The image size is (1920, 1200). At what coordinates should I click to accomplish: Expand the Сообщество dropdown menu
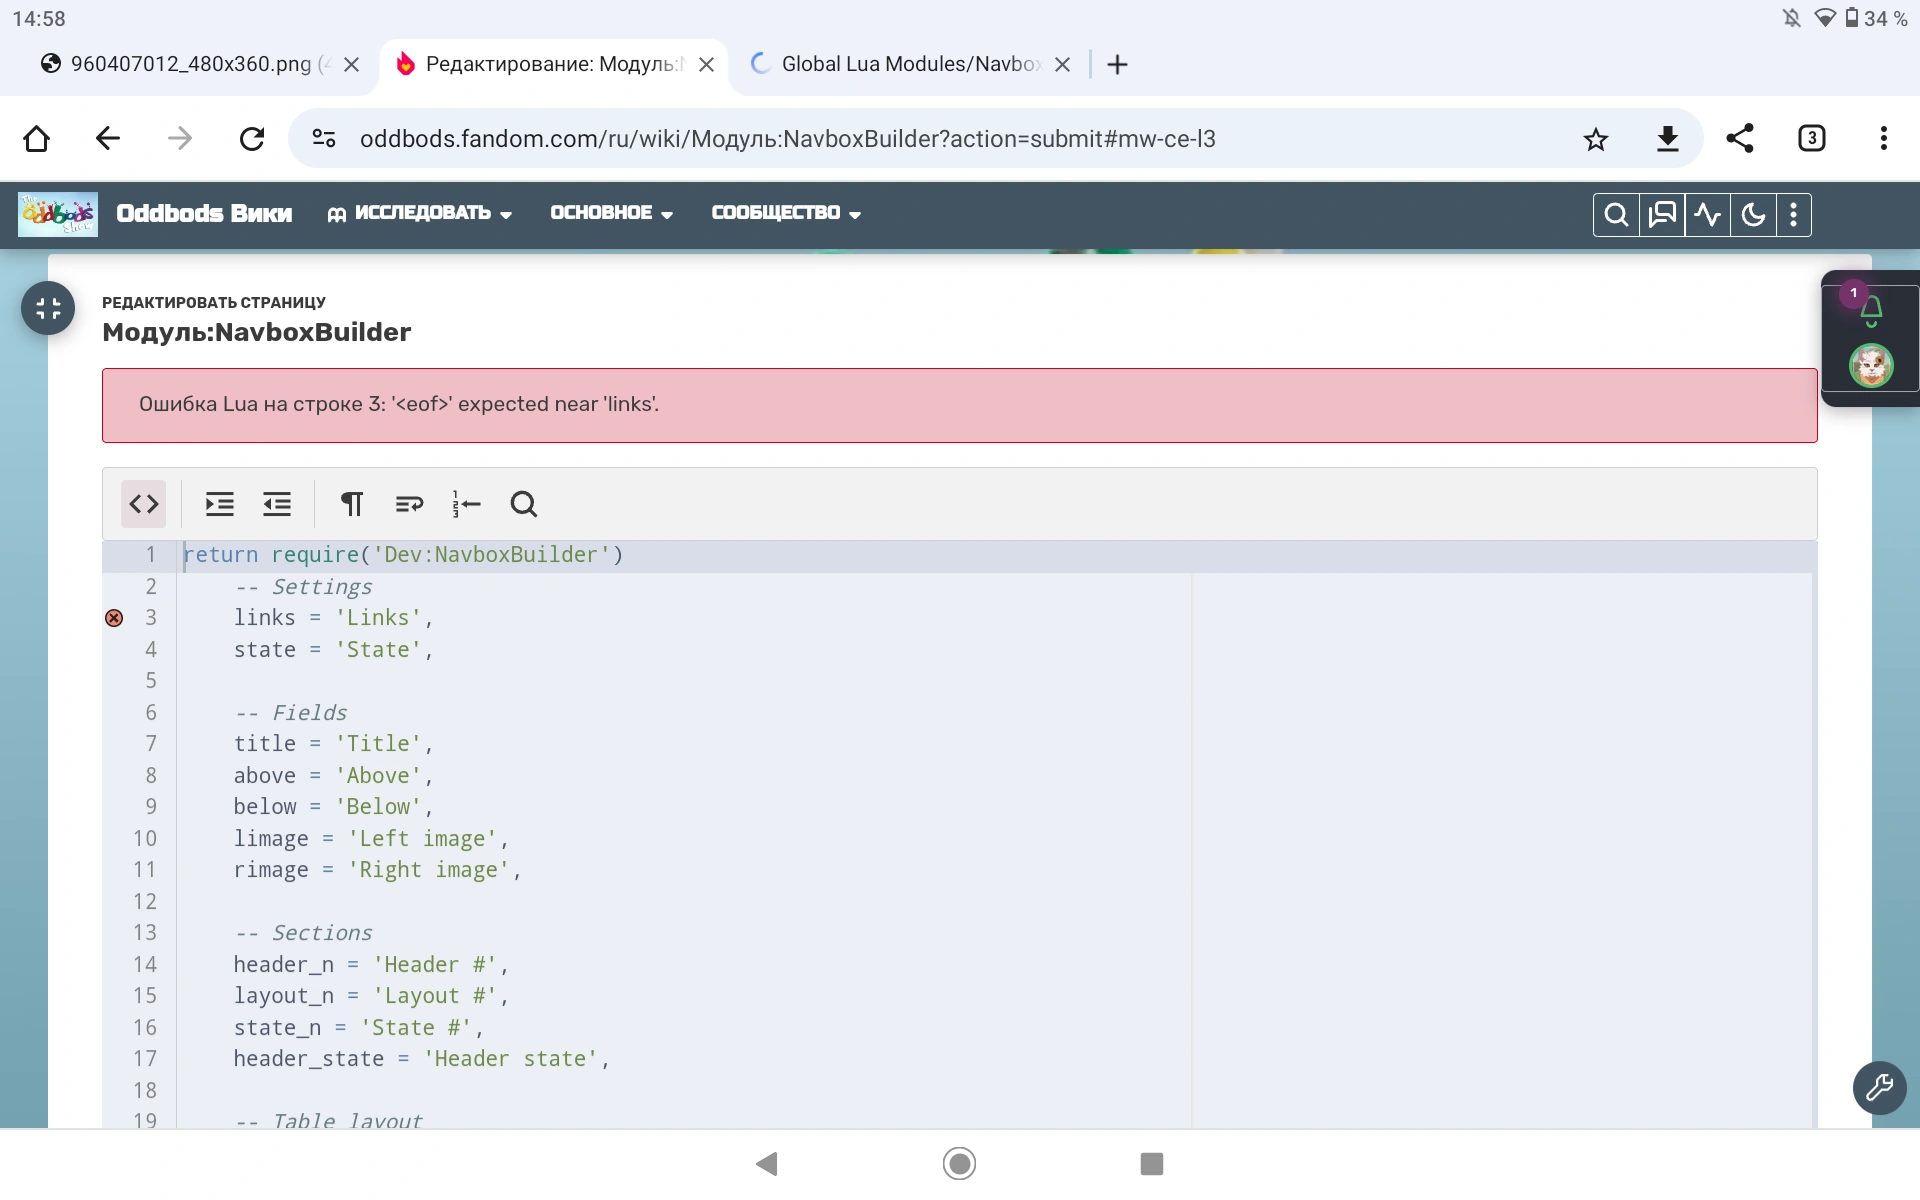point(786,213)
